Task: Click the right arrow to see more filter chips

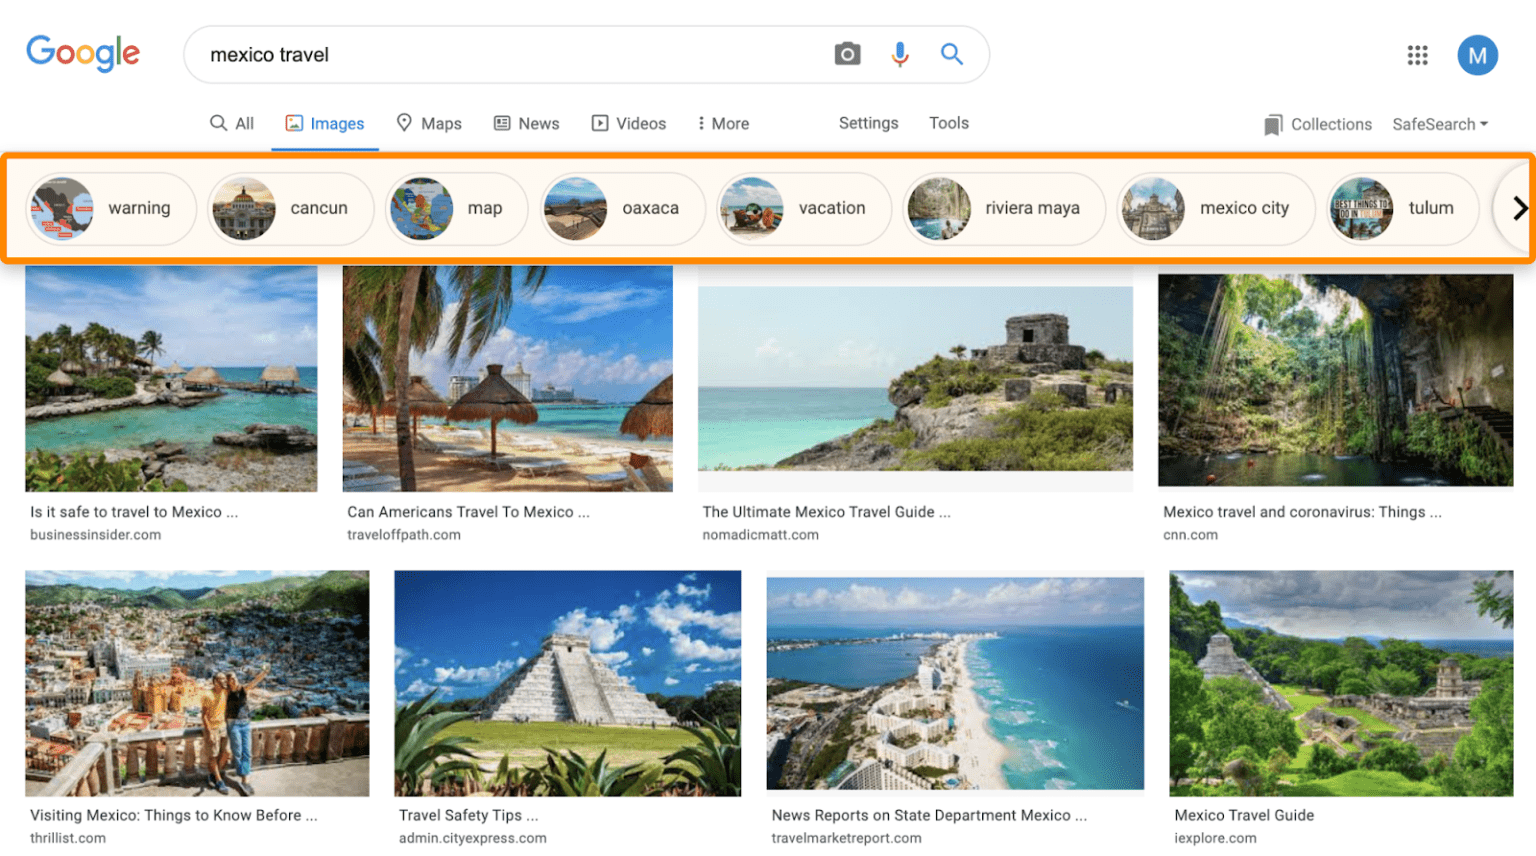Action: click(1519, 208)
